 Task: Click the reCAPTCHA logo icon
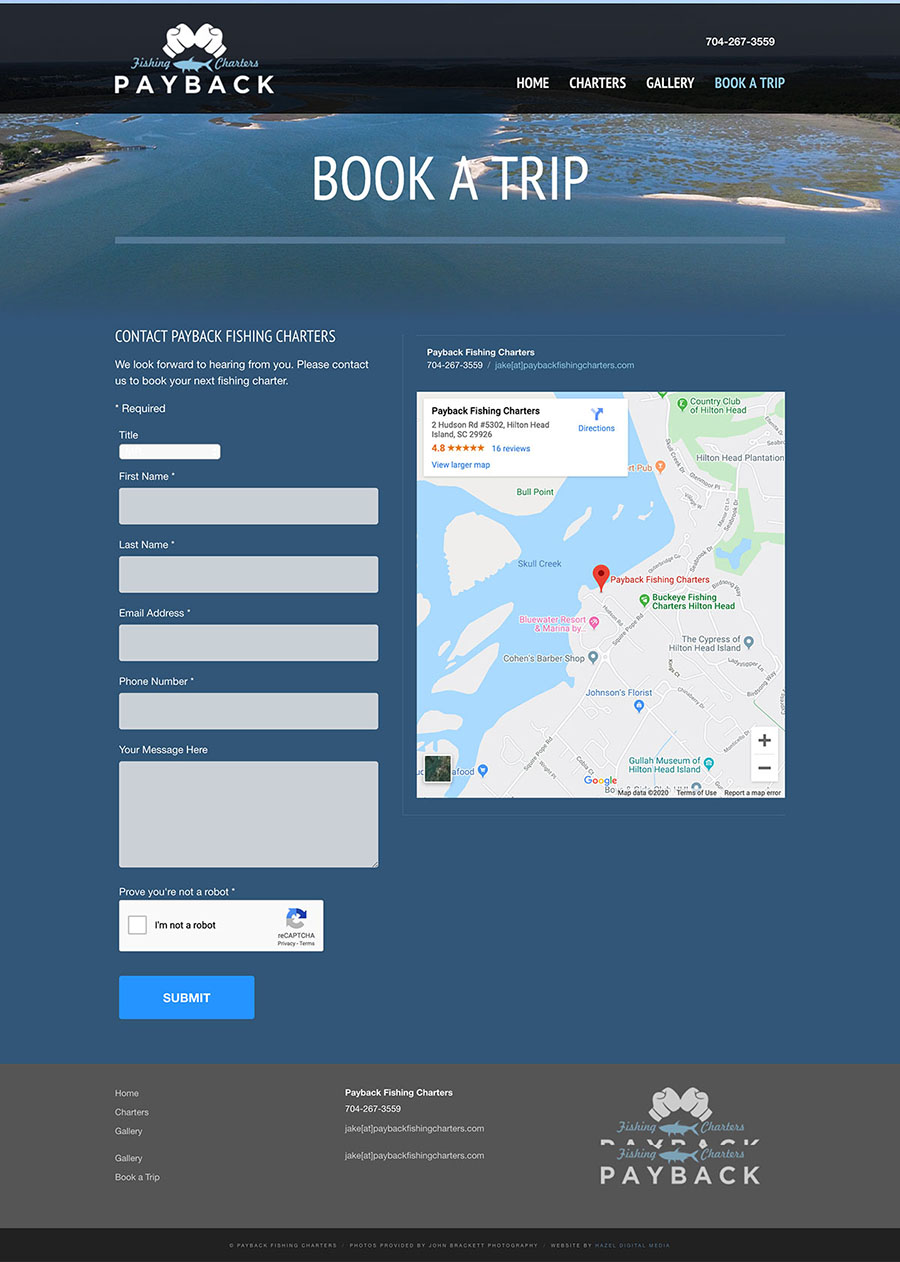296,918
